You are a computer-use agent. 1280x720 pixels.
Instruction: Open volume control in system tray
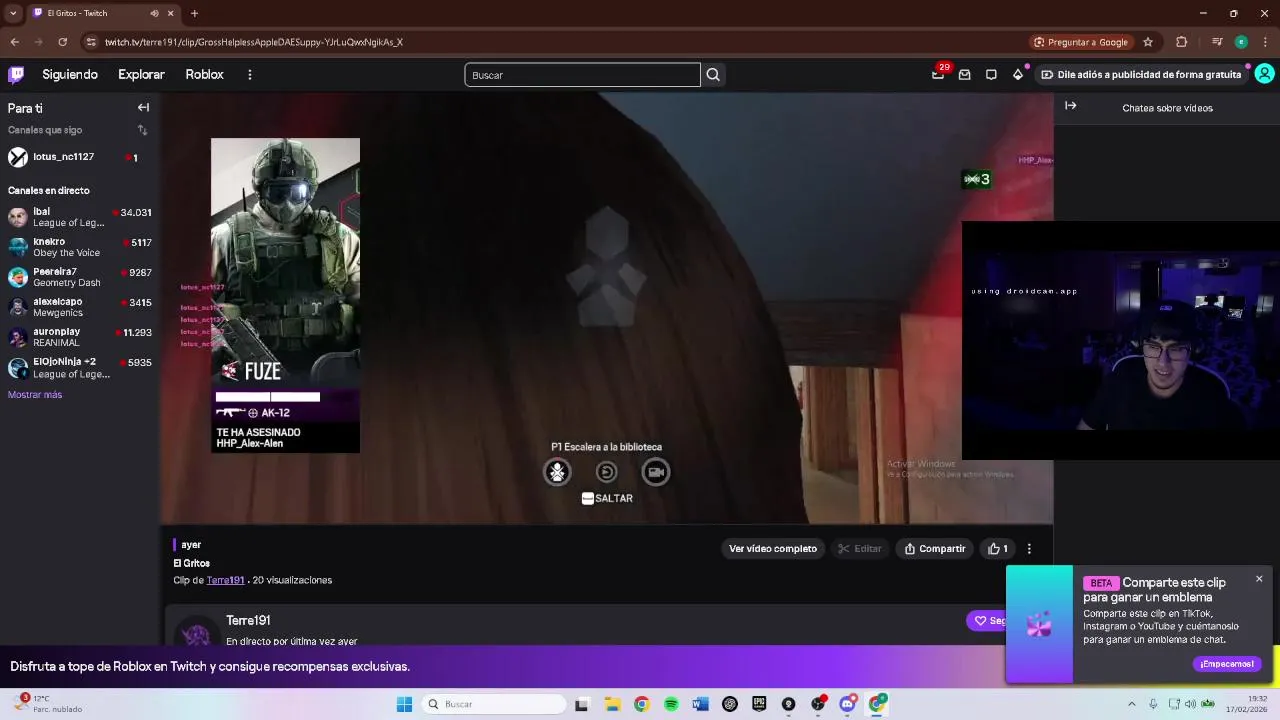point(1190,704)
